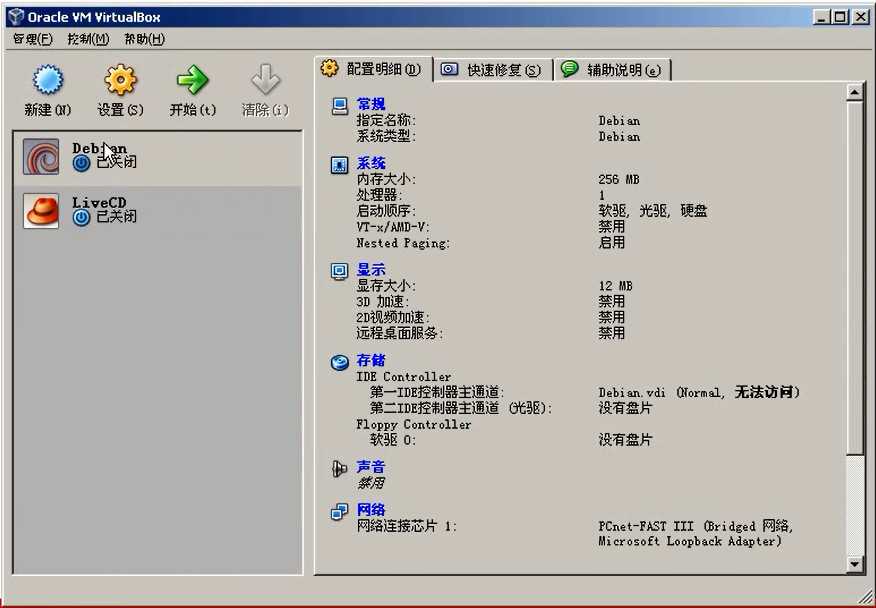The width and height of the screenshot is (876, 608).
Task: Open the 控制(M) menu
Action: pyautogui.click(x=88, y=39)
